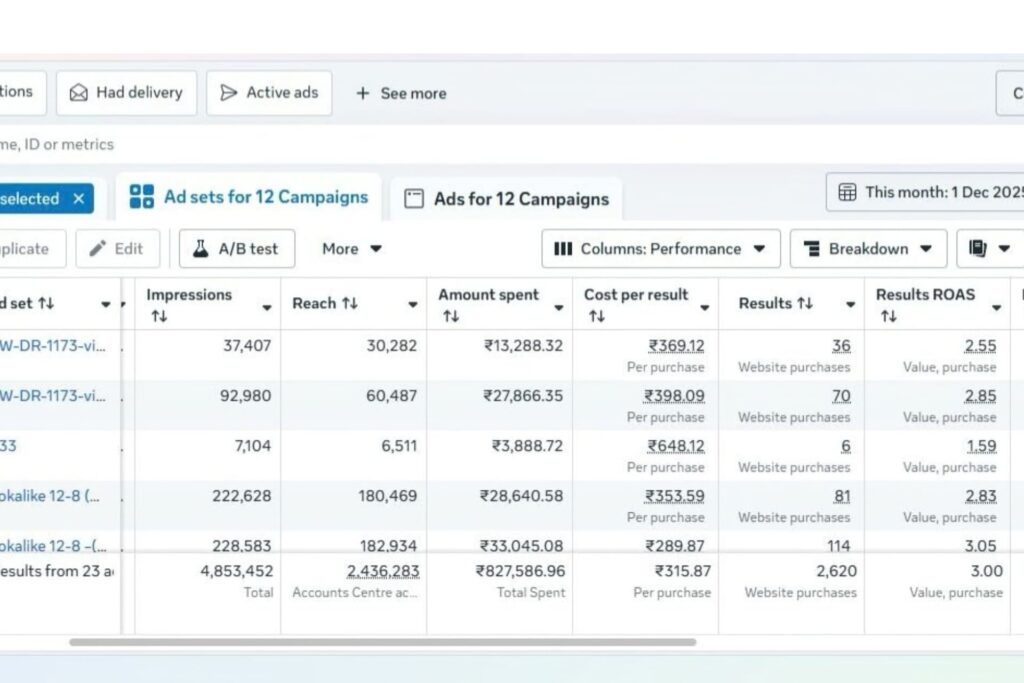Open the Columns: Performance dropdown
This screenshot has height=683, width=1024.
coord(660,248)
